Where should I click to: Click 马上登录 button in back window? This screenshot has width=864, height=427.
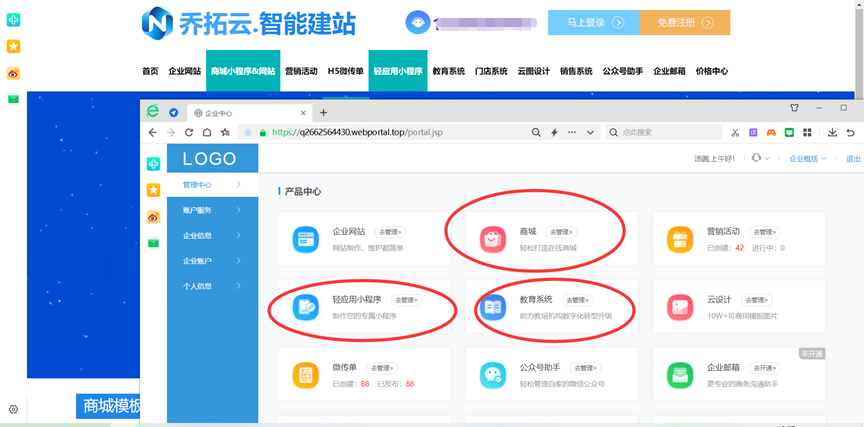[593, 23]
